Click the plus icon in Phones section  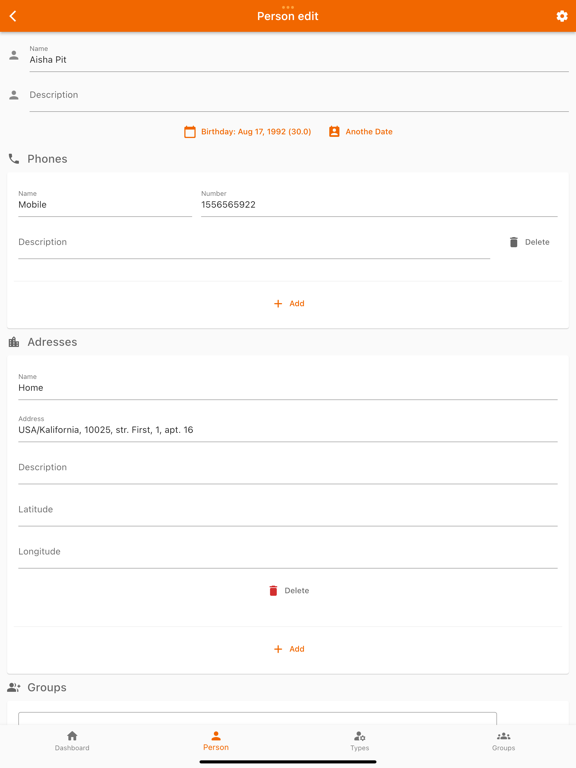point(278,304)
